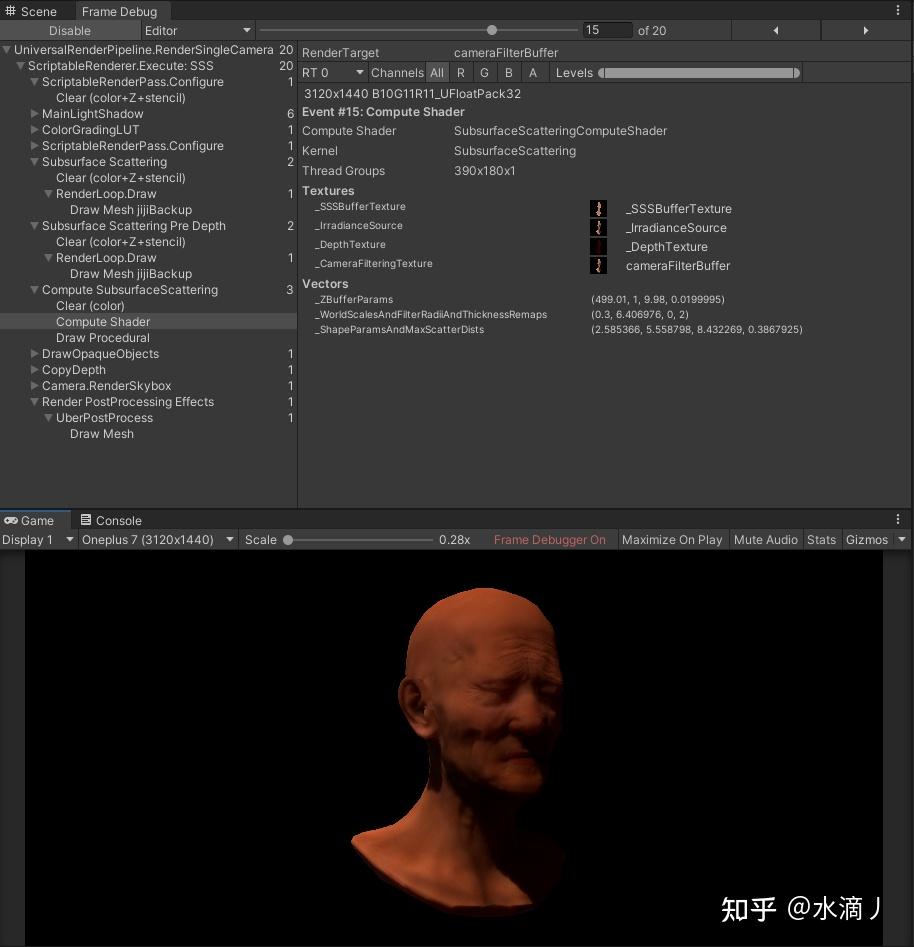Click the SubsurfaceScatteringComputeShader value
This screenshot has width=914, height=947.
[560, 130]
